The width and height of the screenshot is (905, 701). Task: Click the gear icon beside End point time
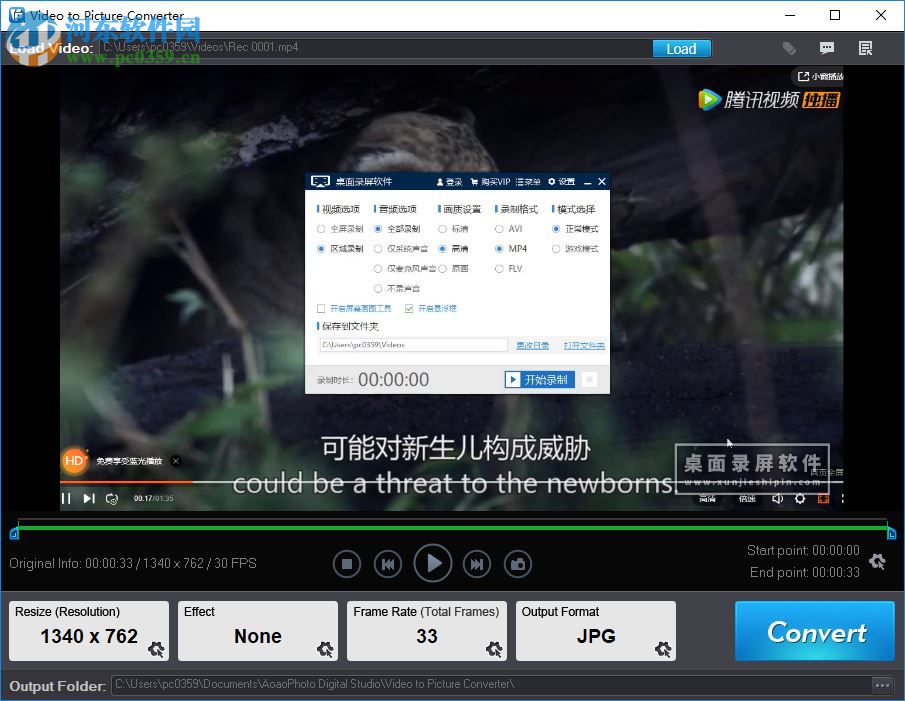coord(877,562)
